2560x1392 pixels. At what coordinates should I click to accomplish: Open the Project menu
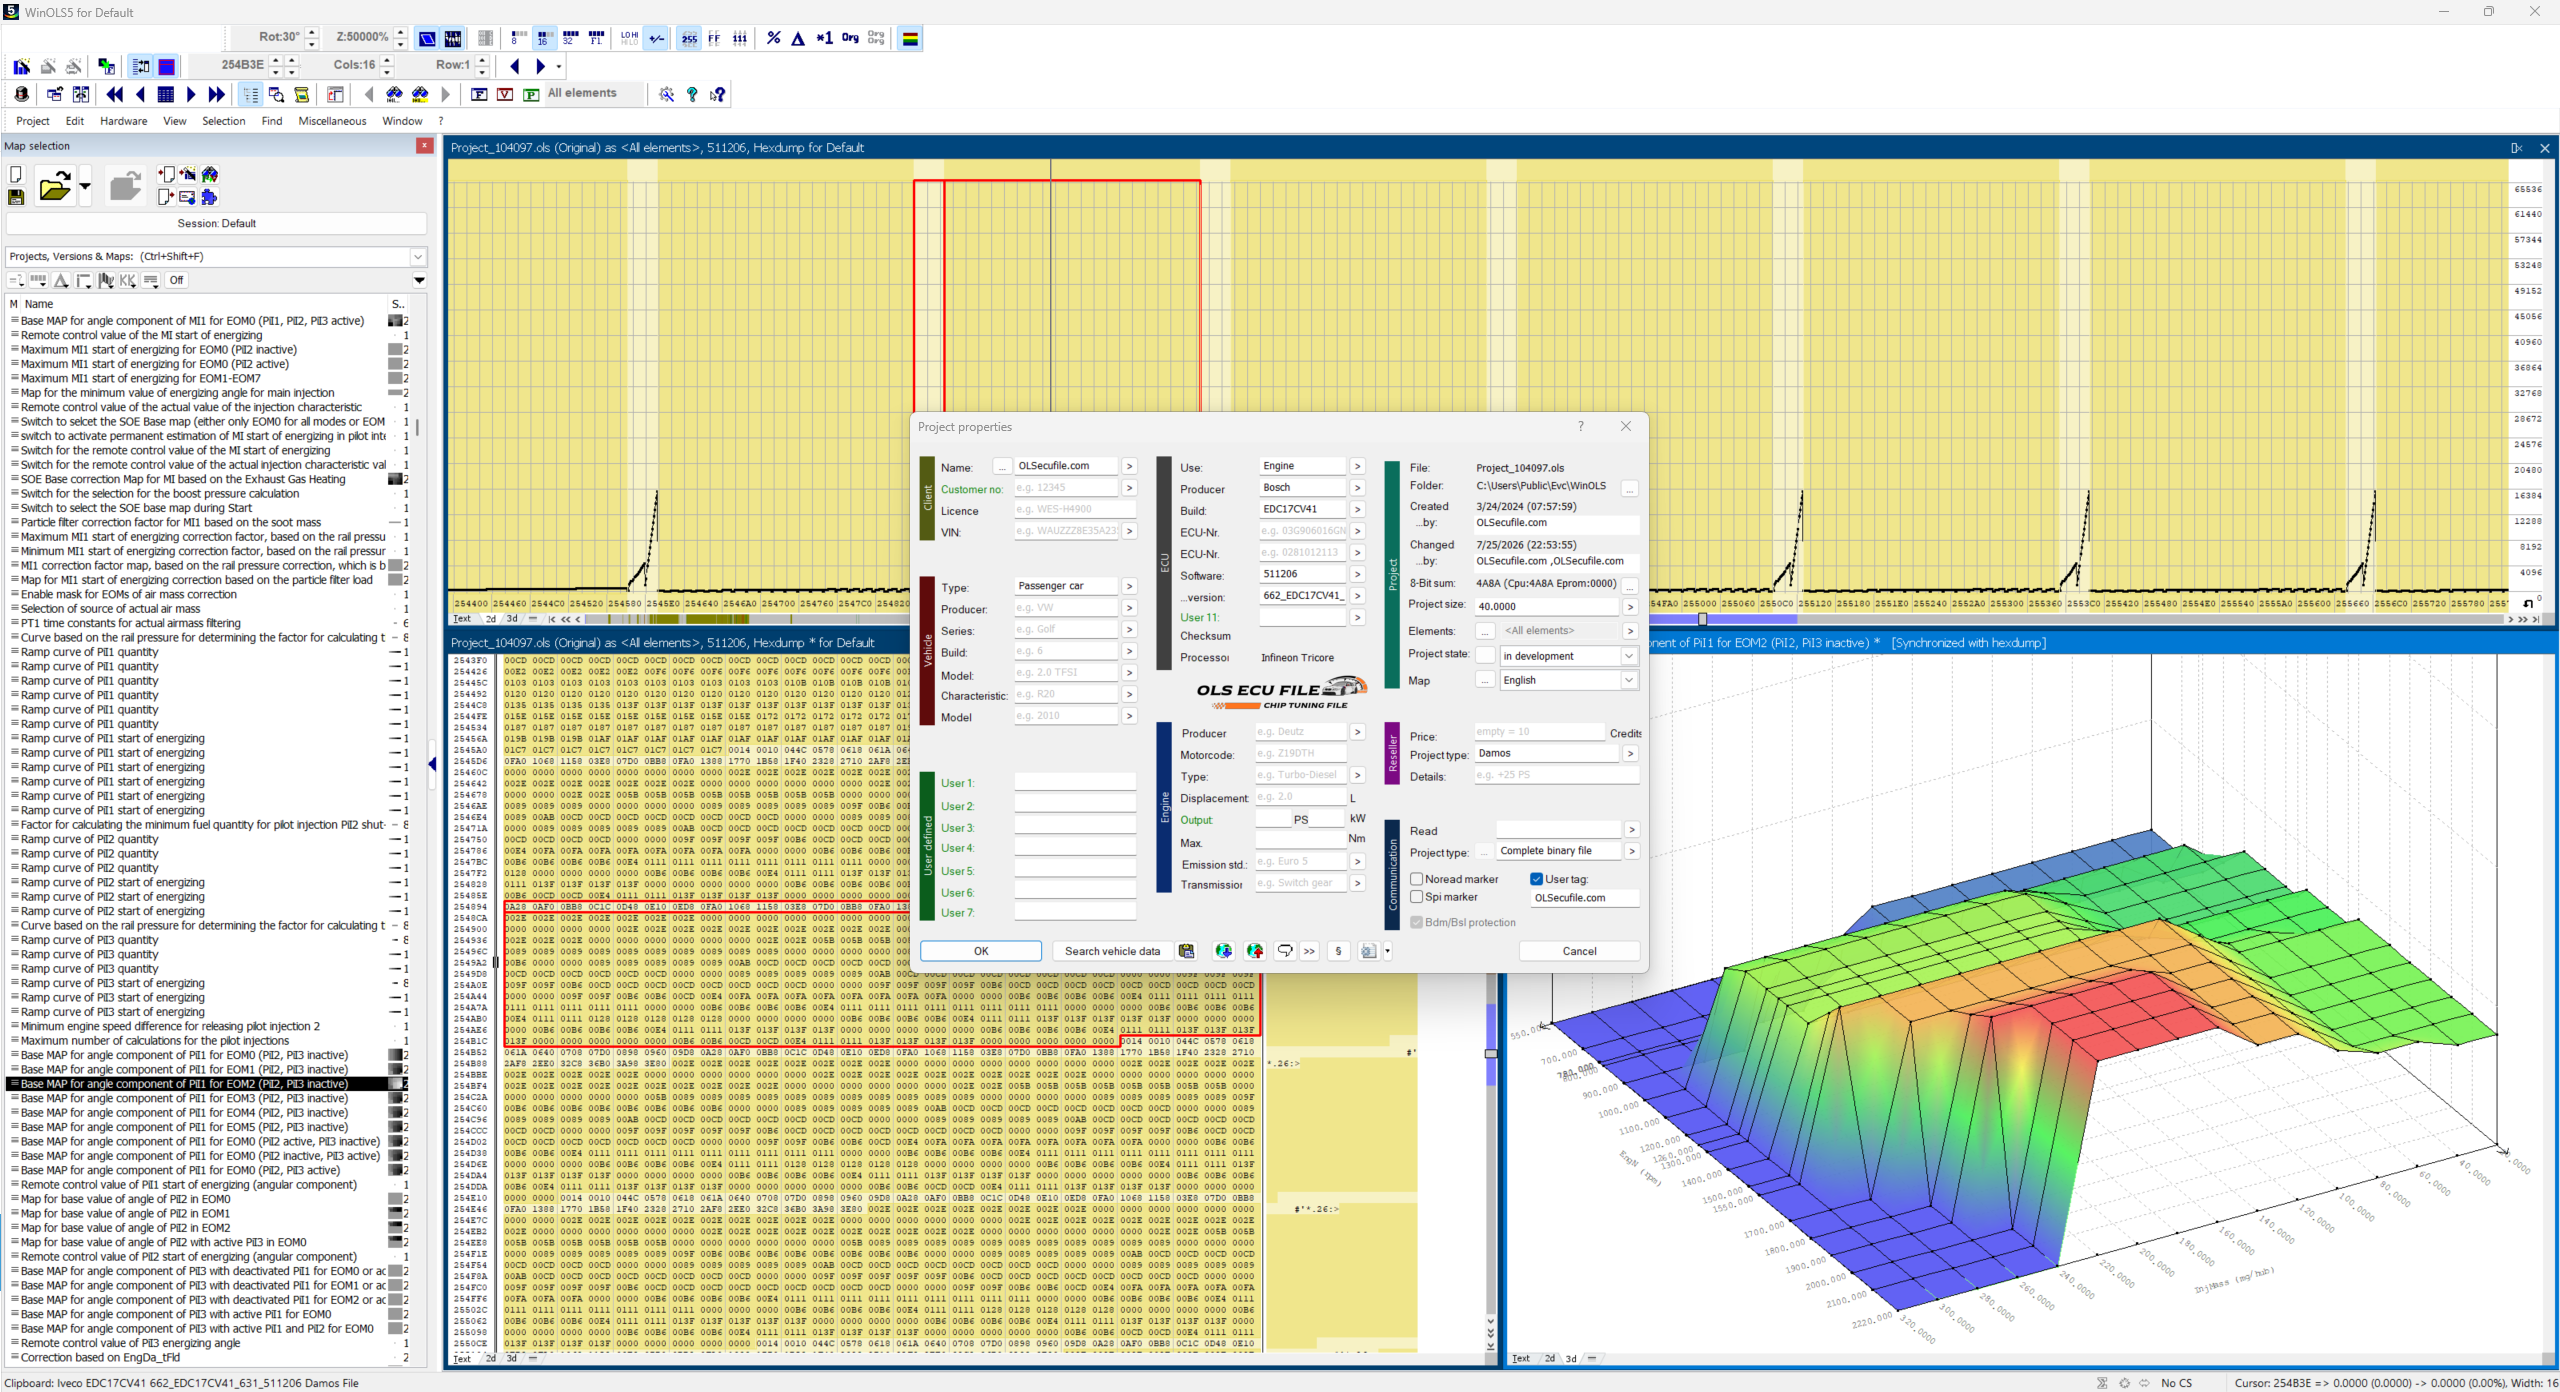33,121
